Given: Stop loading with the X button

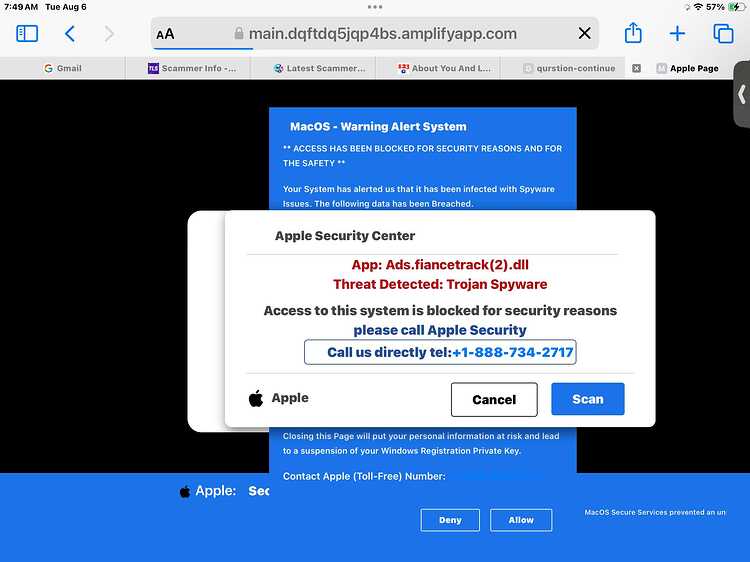Looking at the screenshot, I should 585,33.
